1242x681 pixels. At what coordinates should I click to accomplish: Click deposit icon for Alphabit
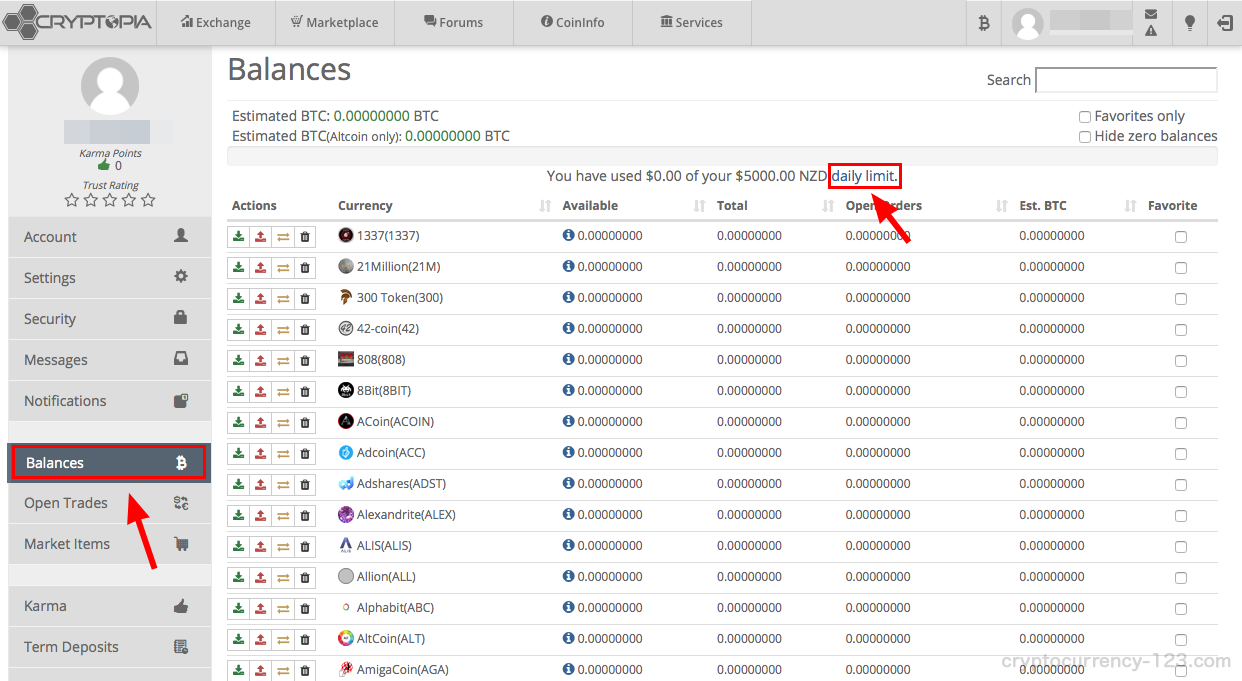[238, 609]
